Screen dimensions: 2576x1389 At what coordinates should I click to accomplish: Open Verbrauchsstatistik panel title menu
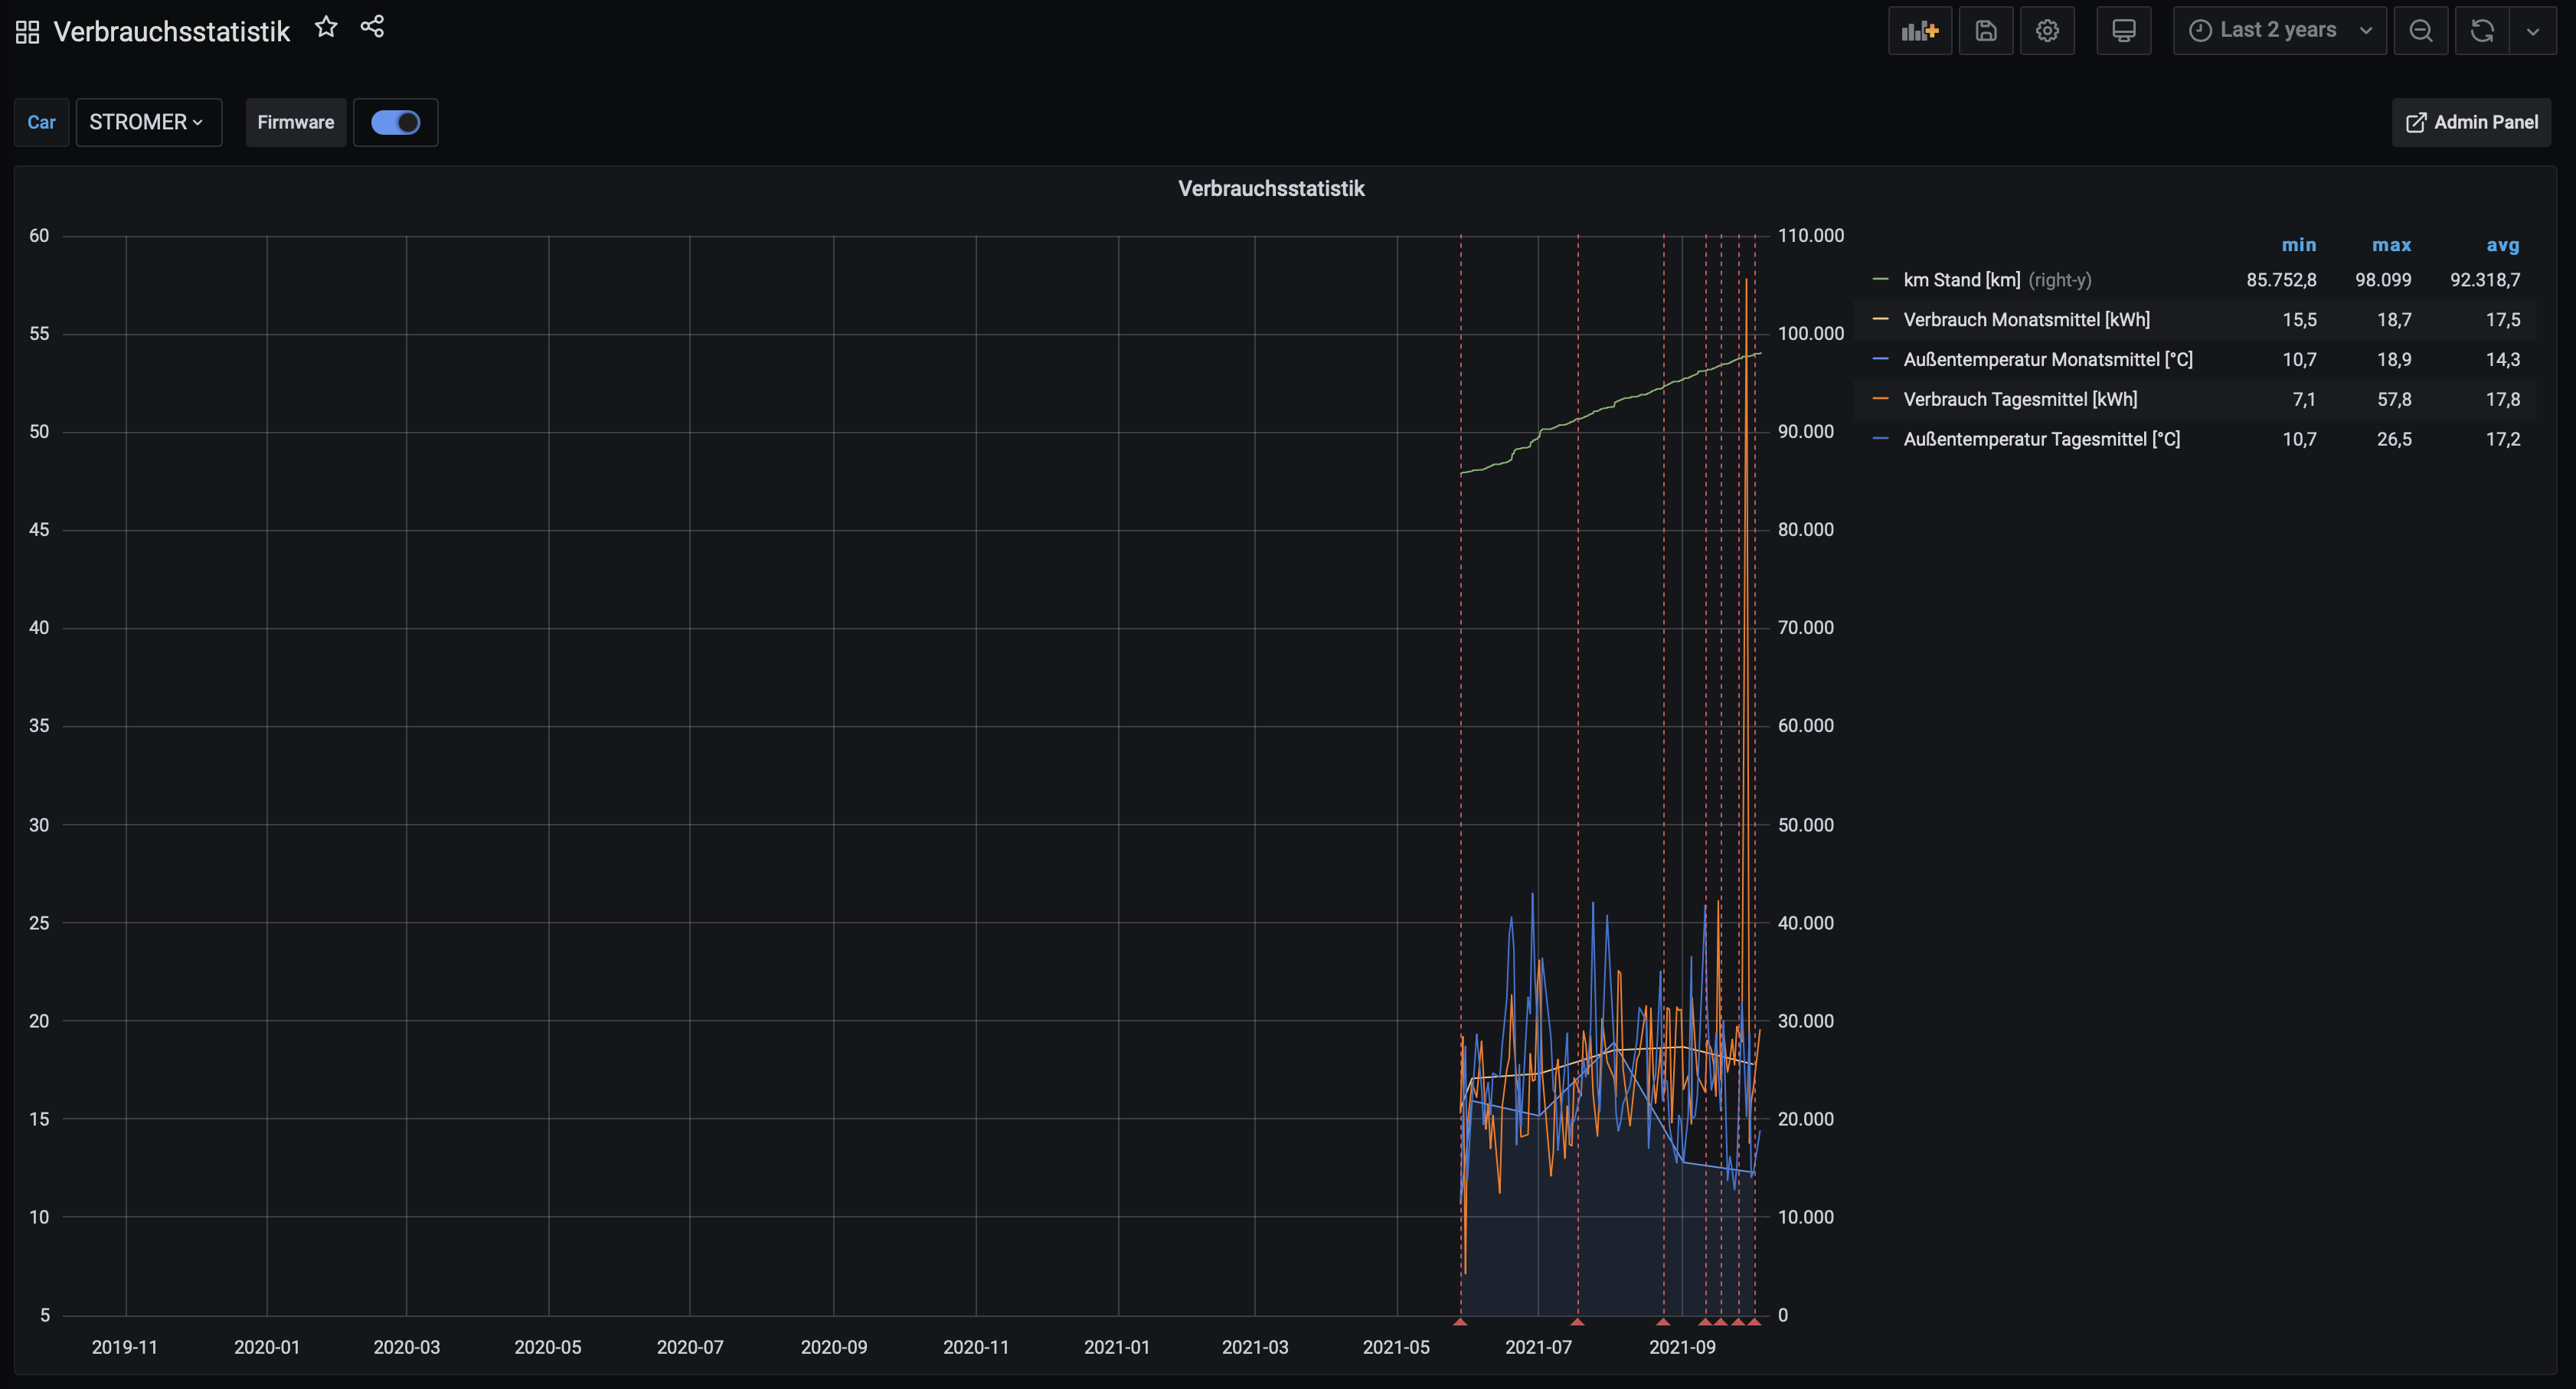[x=1270, y=189]
